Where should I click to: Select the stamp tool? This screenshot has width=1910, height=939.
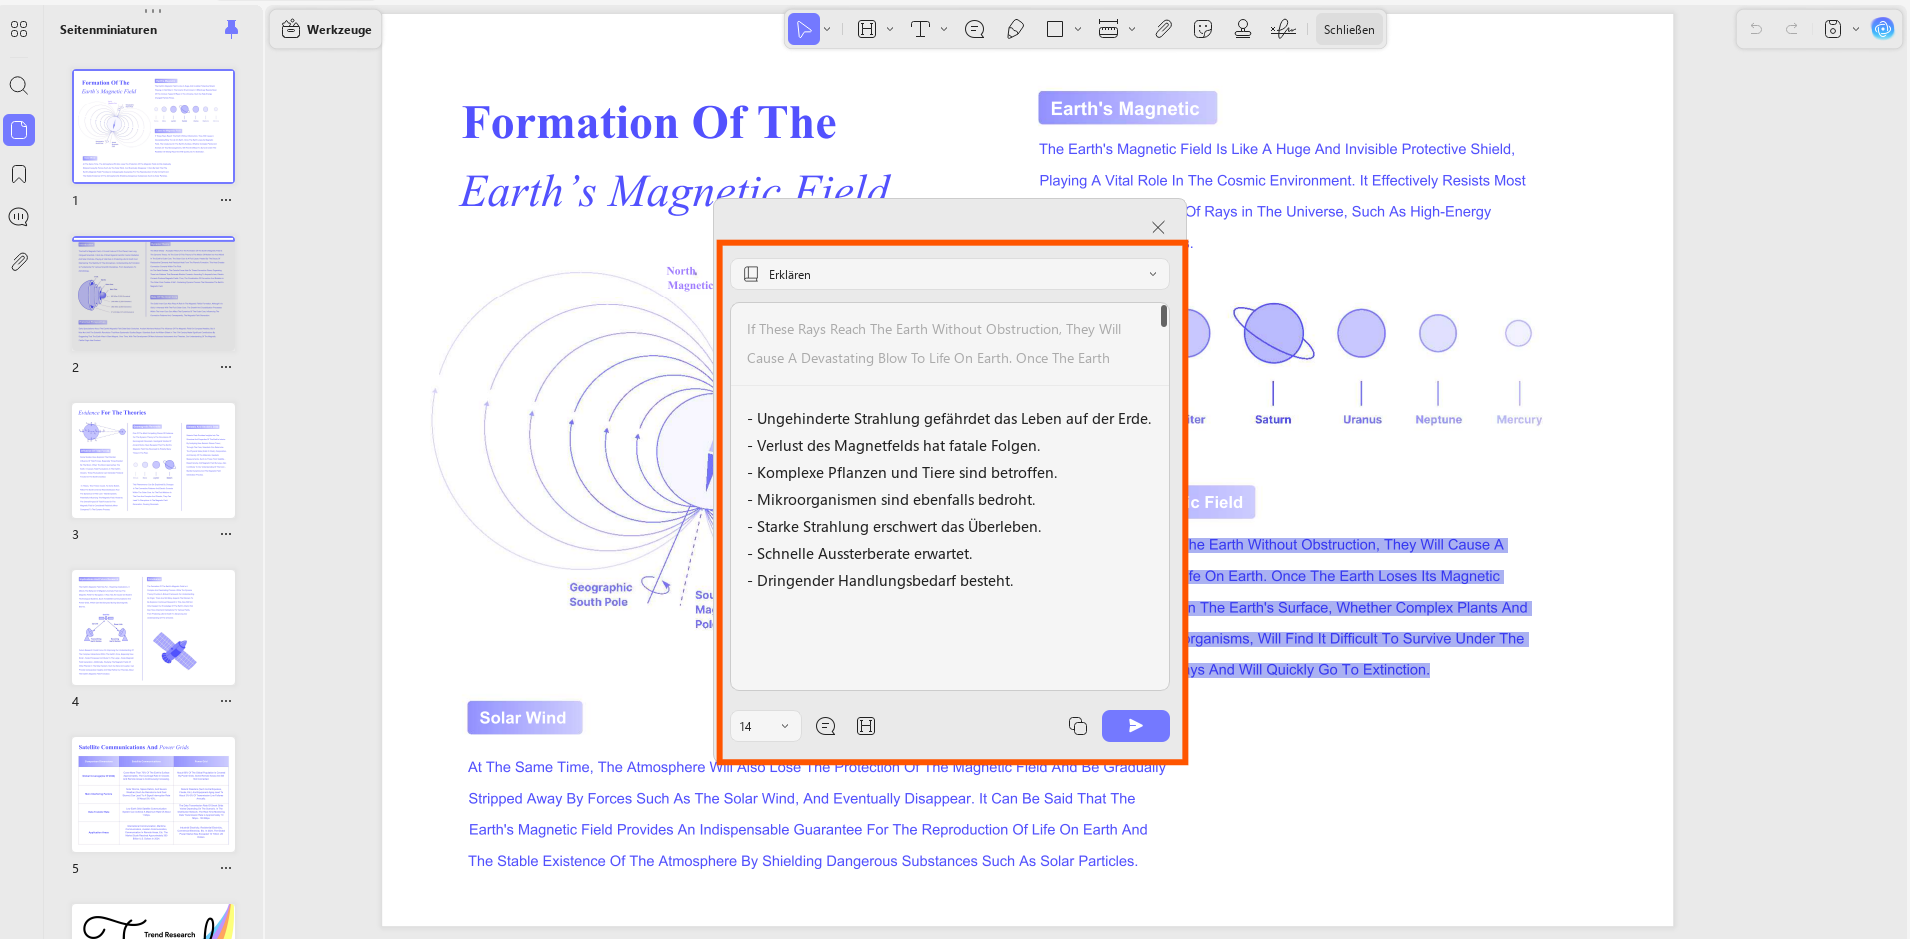click(x=1243, y=30)
